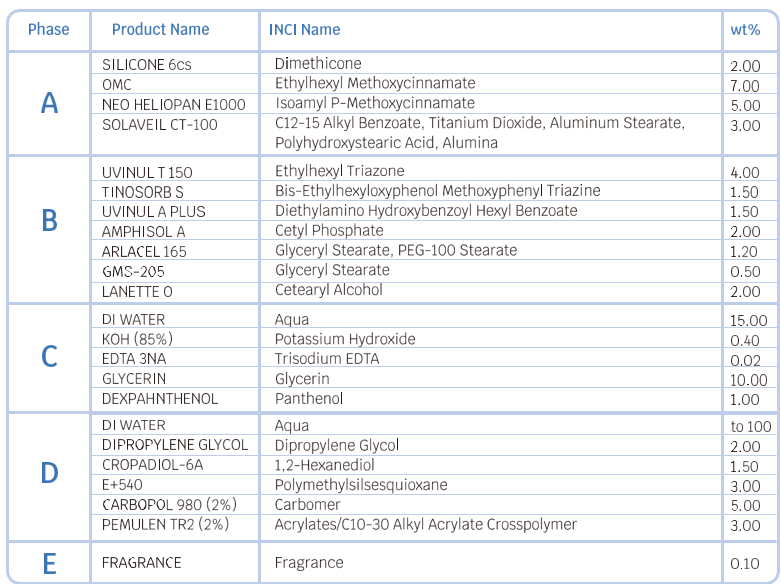This screenshot has width=781, height=584.
Task: Click wt% value 'to 100'
Action: point(751,426)
